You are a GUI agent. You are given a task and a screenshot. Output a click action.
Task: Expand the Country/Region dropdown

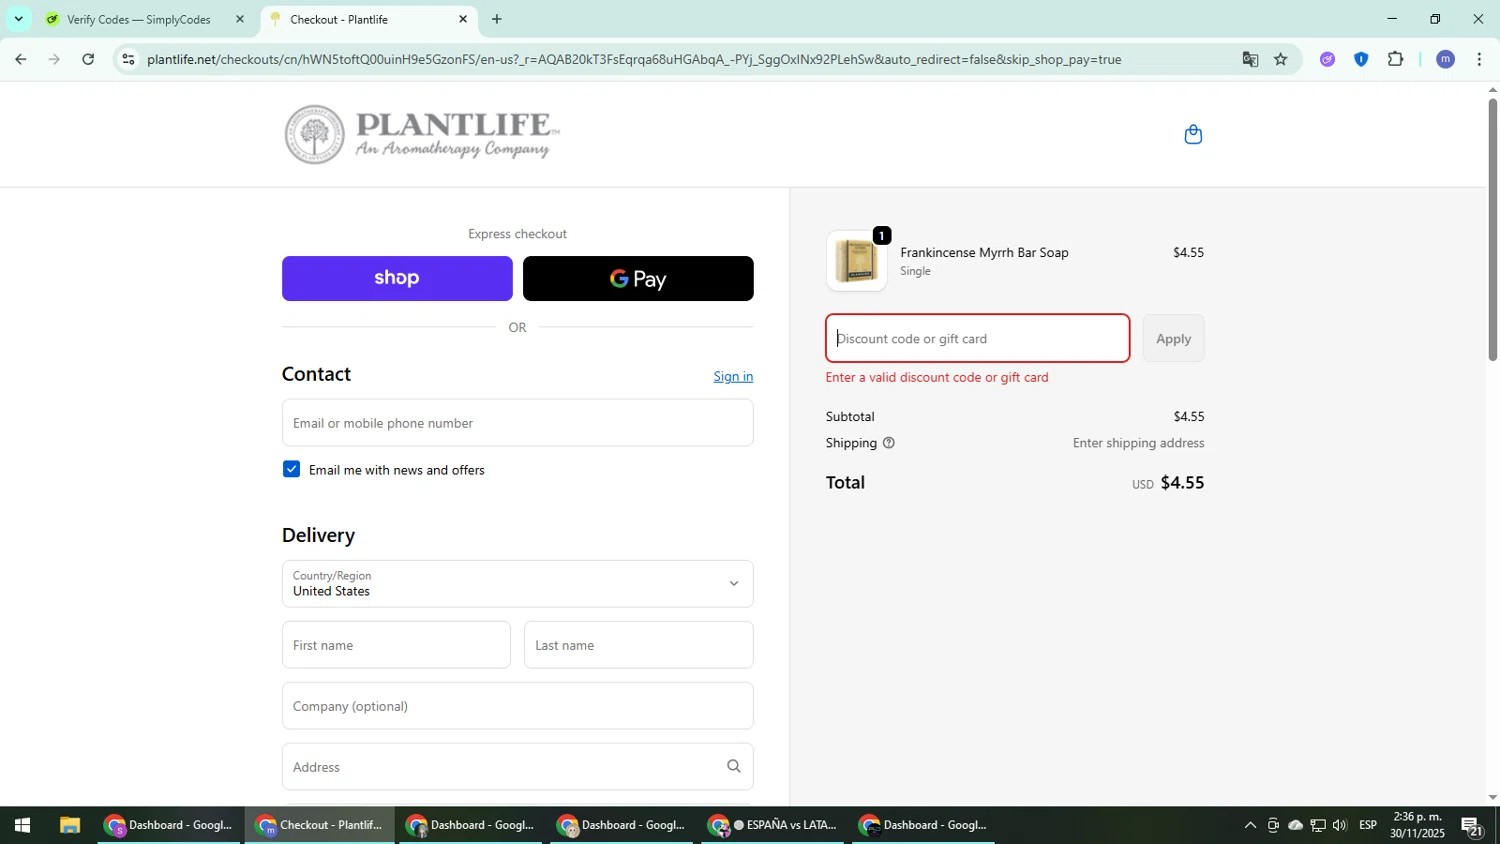pyautogui.click(x=517, y=584)
